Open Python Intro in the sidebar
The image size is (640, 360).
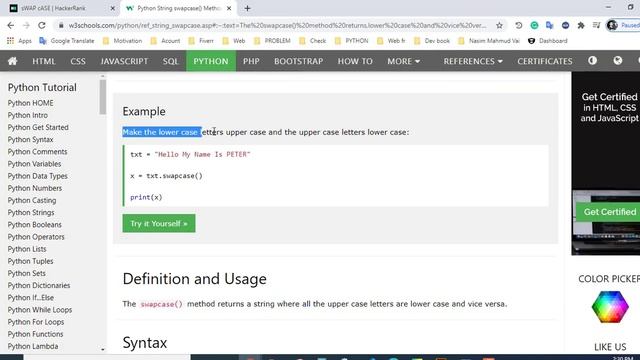tap(27, 115)
